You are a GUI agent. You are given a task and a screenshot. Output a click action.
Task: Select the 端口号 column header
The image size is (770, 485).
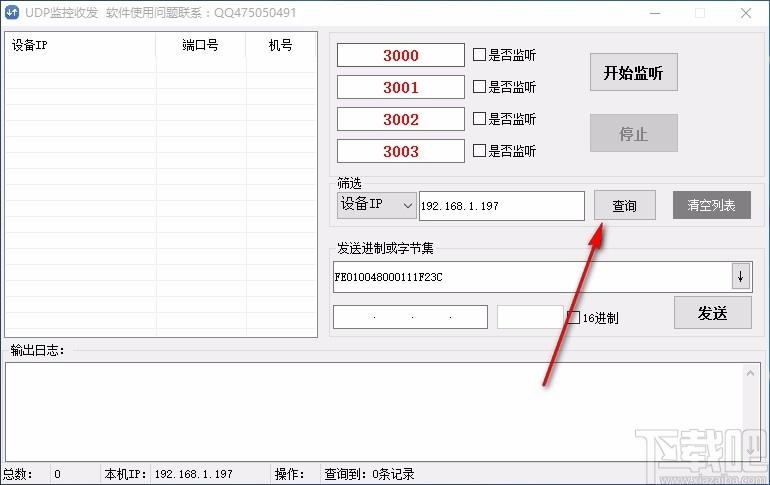(200, 46)
